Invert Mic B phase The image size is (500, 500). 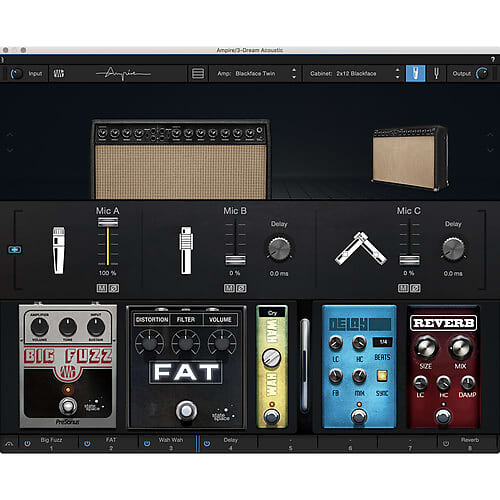241,288
